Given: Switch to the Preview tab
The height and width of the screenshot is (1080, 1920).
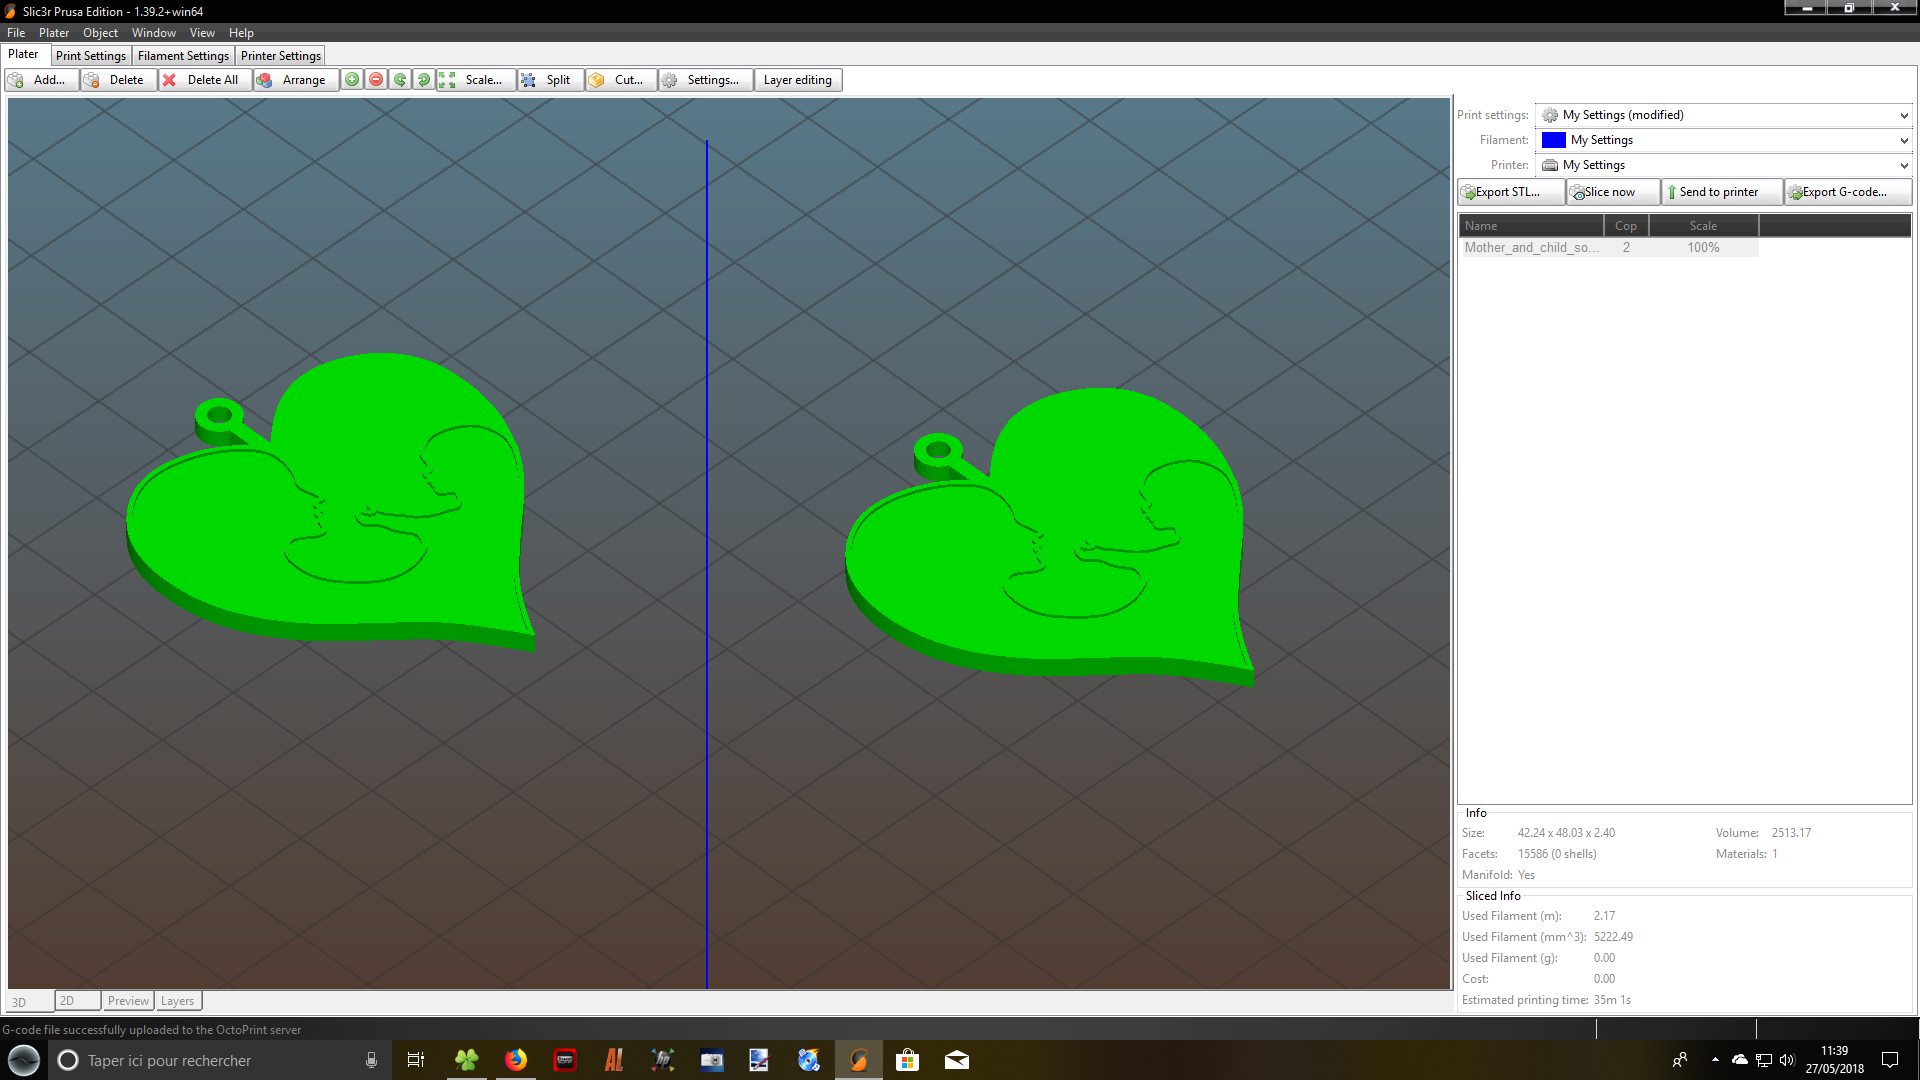Looking at the screenshot, I should click(128, 1001).
